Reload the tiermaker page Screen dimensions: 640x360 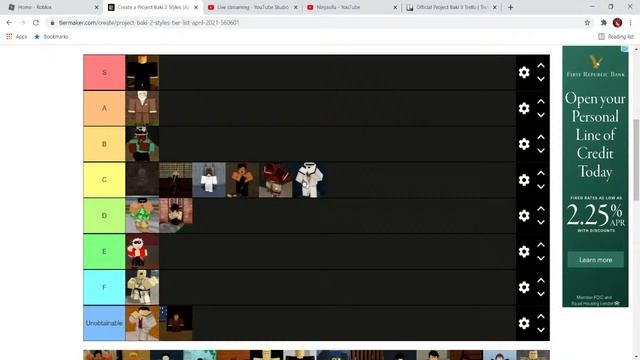coord(36,23)
